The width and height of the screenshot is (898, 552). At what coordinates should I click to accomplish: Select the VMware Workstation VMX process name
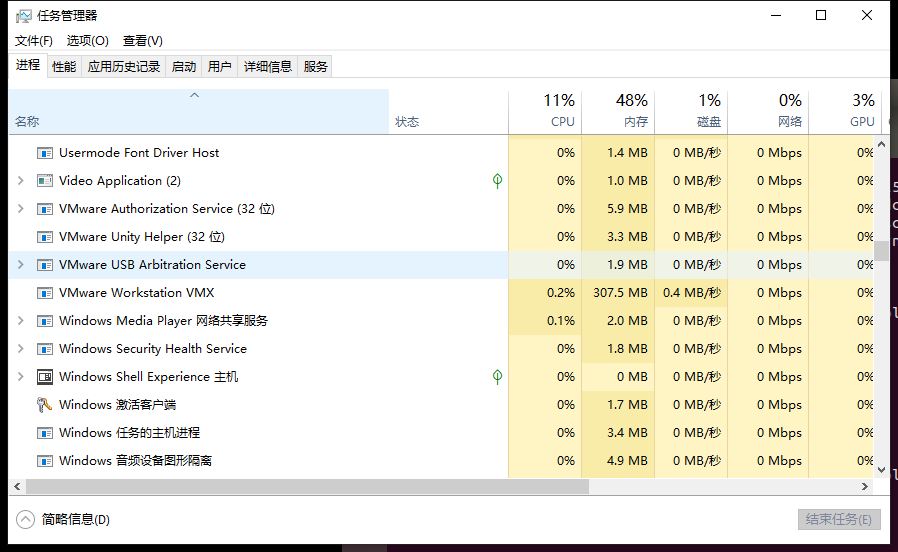pos(136,293)
